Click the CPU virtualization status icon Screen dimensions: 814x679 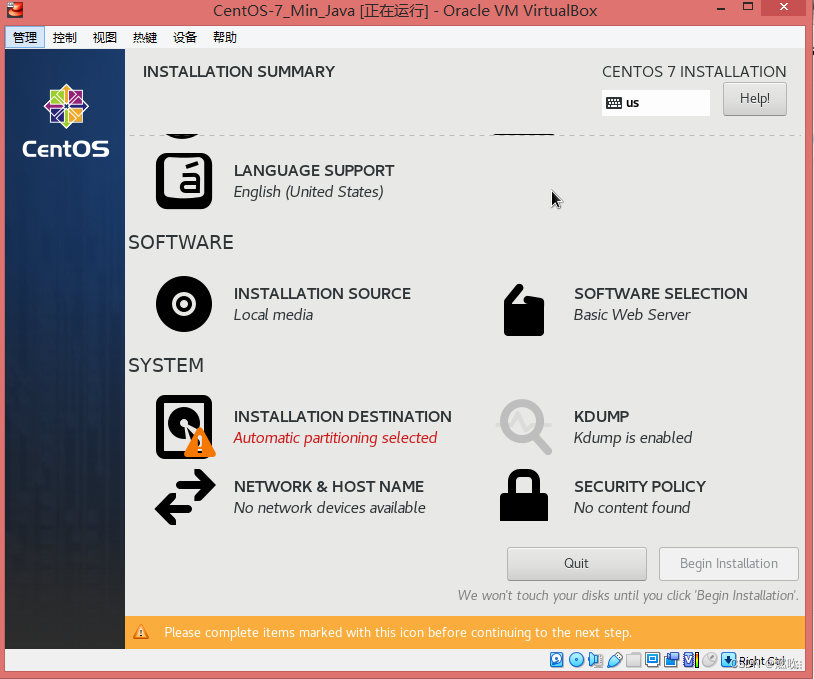click(x=691, y=659)
